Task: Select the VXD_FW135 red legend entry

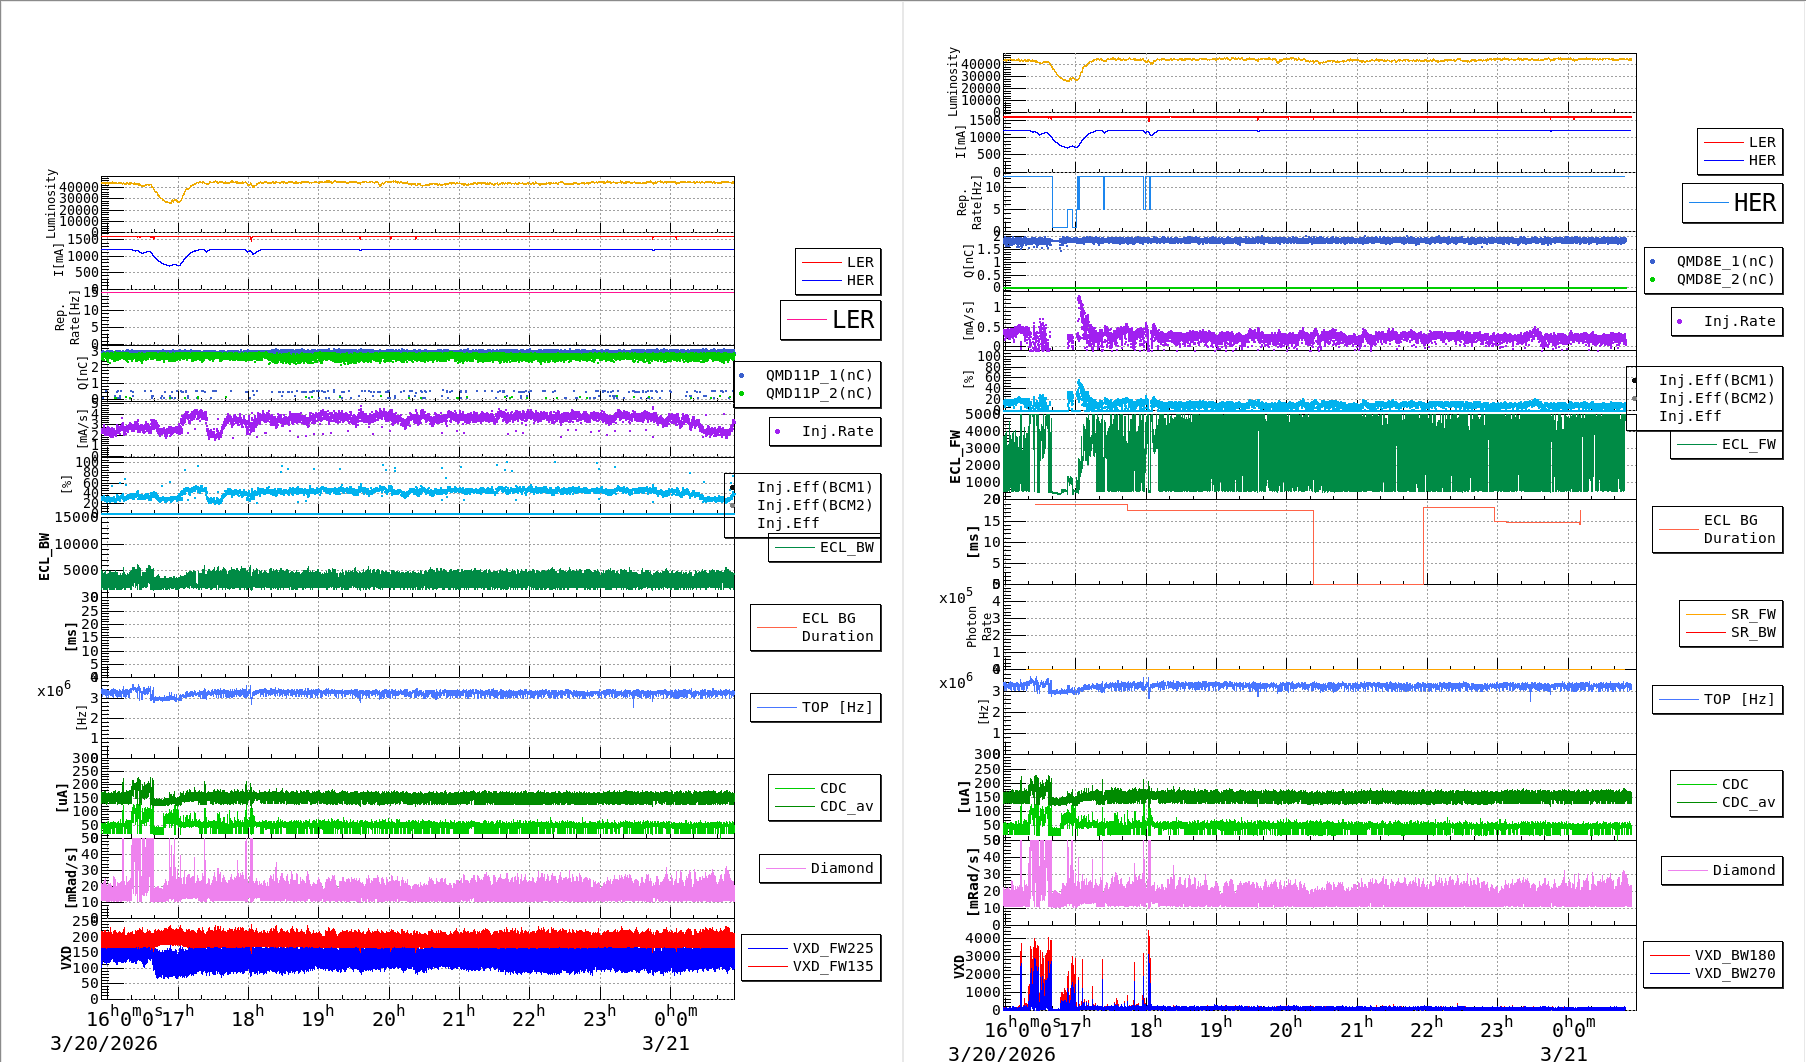Action: point(832,966)
